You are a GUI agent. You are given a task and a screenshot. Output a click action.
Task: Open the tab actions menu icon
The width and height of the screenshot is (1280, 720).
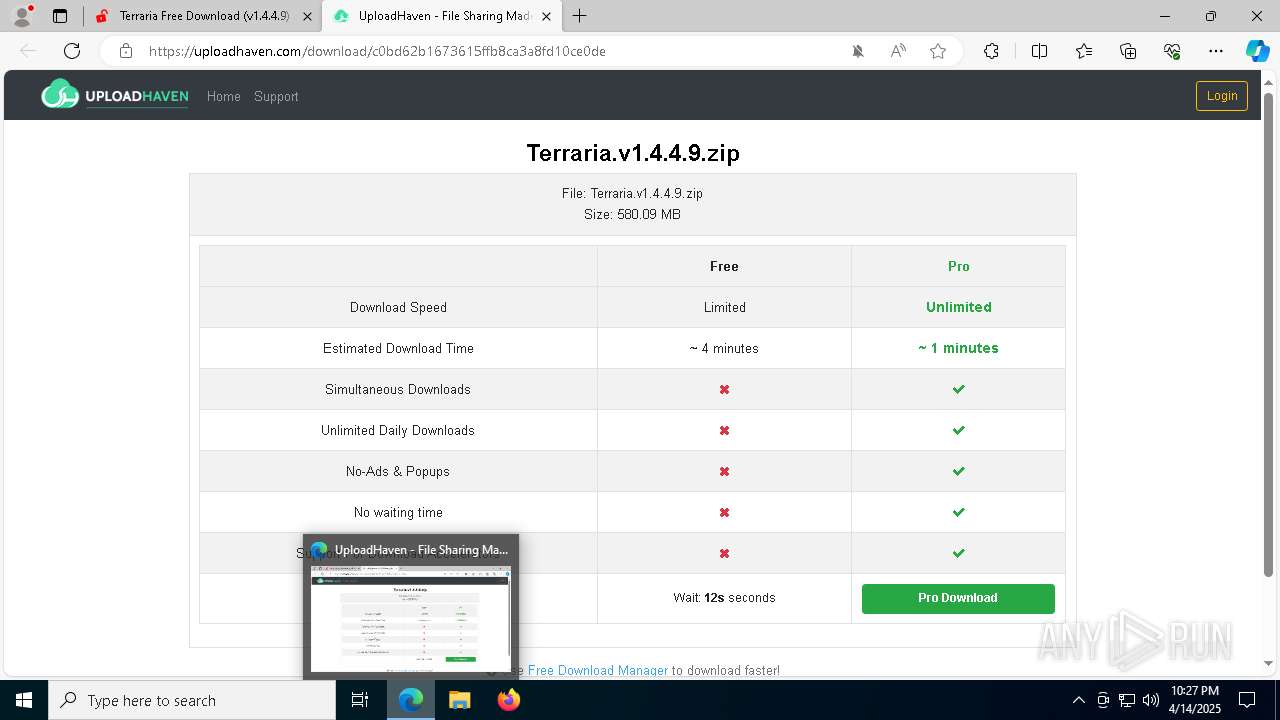60,16
